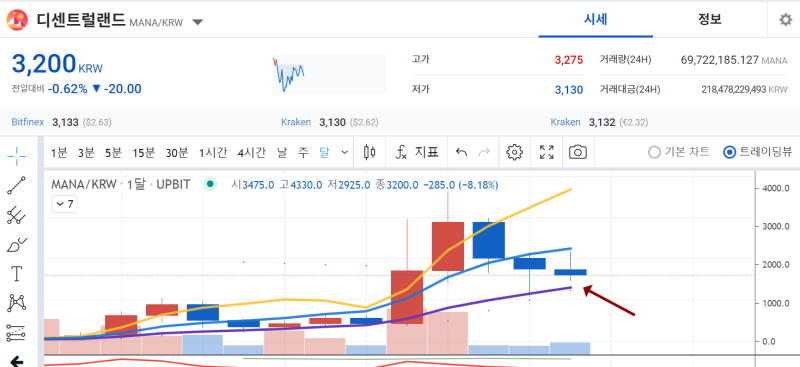This screenshot has width=800, height=367.
Task: Set chart interval to 주 (weekly)
Action: [x=303, y=153]
